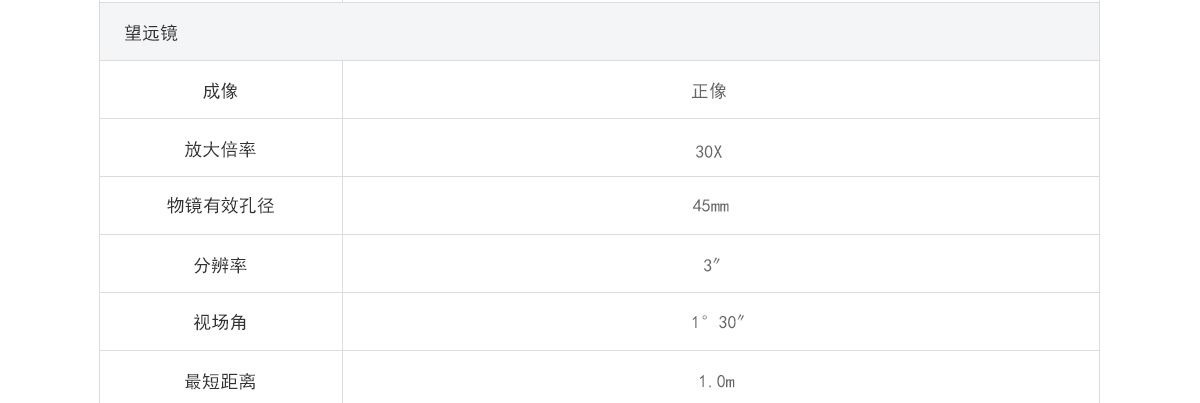Click the 放大倍率 table row
The image size is (1200, 403).
[599, 148]
